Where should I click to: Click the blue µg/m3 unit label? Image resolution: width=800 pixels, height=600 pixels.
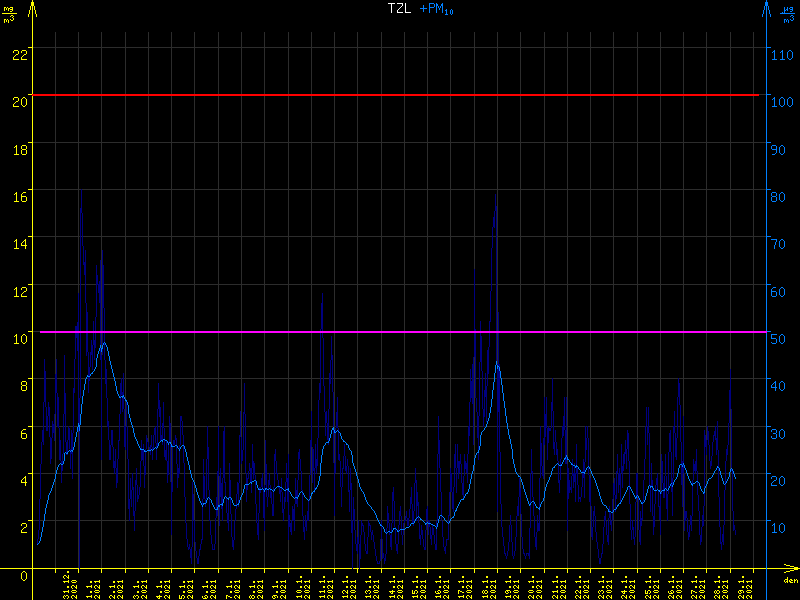(x=788, y=14)
